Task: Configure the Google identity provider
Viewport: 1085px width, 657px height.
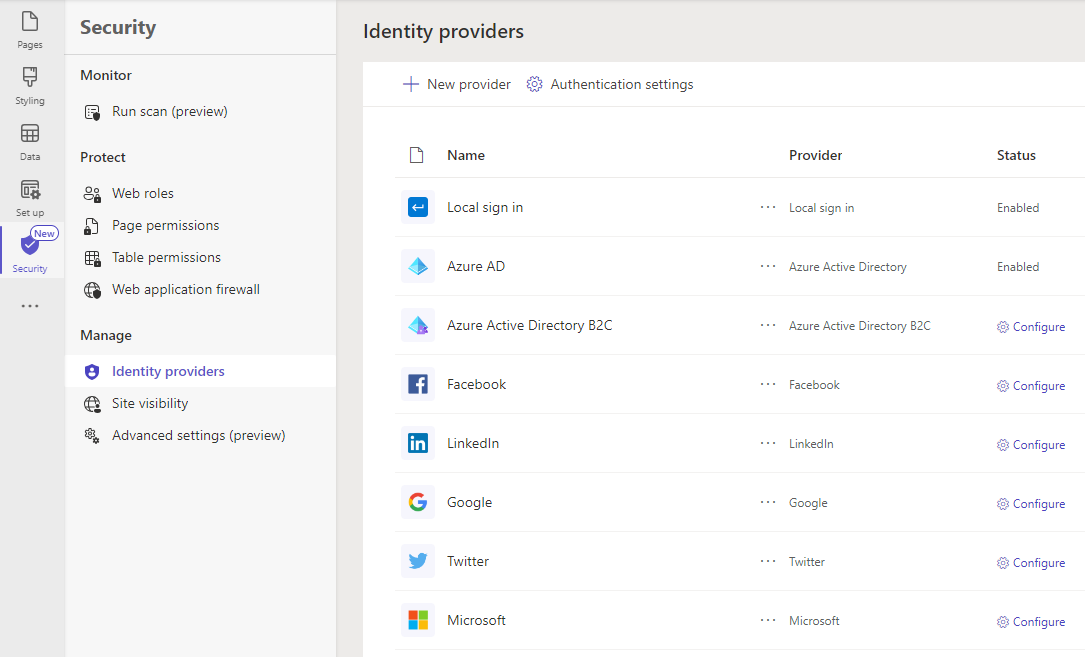Action: (x=1031, y=503)
